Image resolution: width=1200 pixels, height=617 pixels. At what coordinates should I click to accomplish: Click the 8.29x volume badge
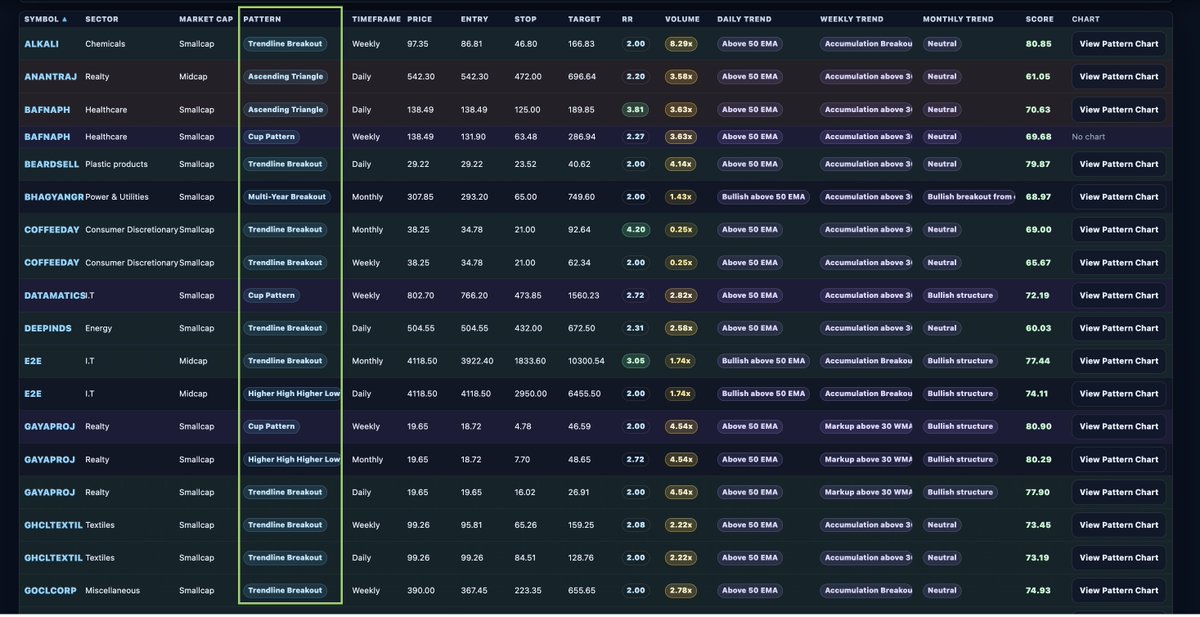point(681,44)
